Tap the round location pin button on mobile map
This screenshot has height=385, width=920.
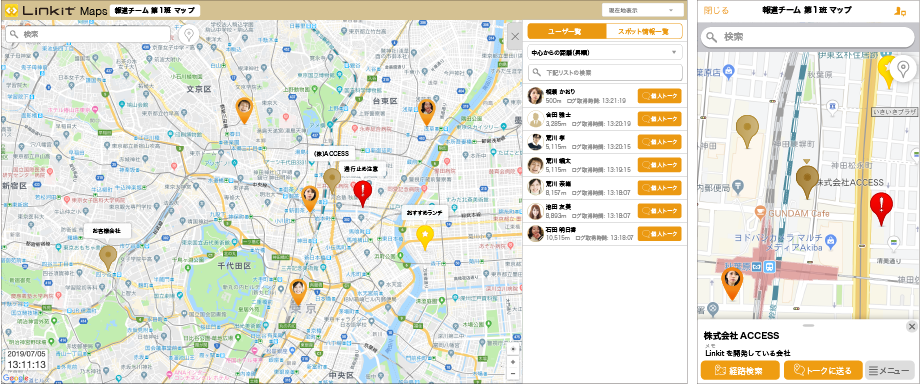[902, 69]
